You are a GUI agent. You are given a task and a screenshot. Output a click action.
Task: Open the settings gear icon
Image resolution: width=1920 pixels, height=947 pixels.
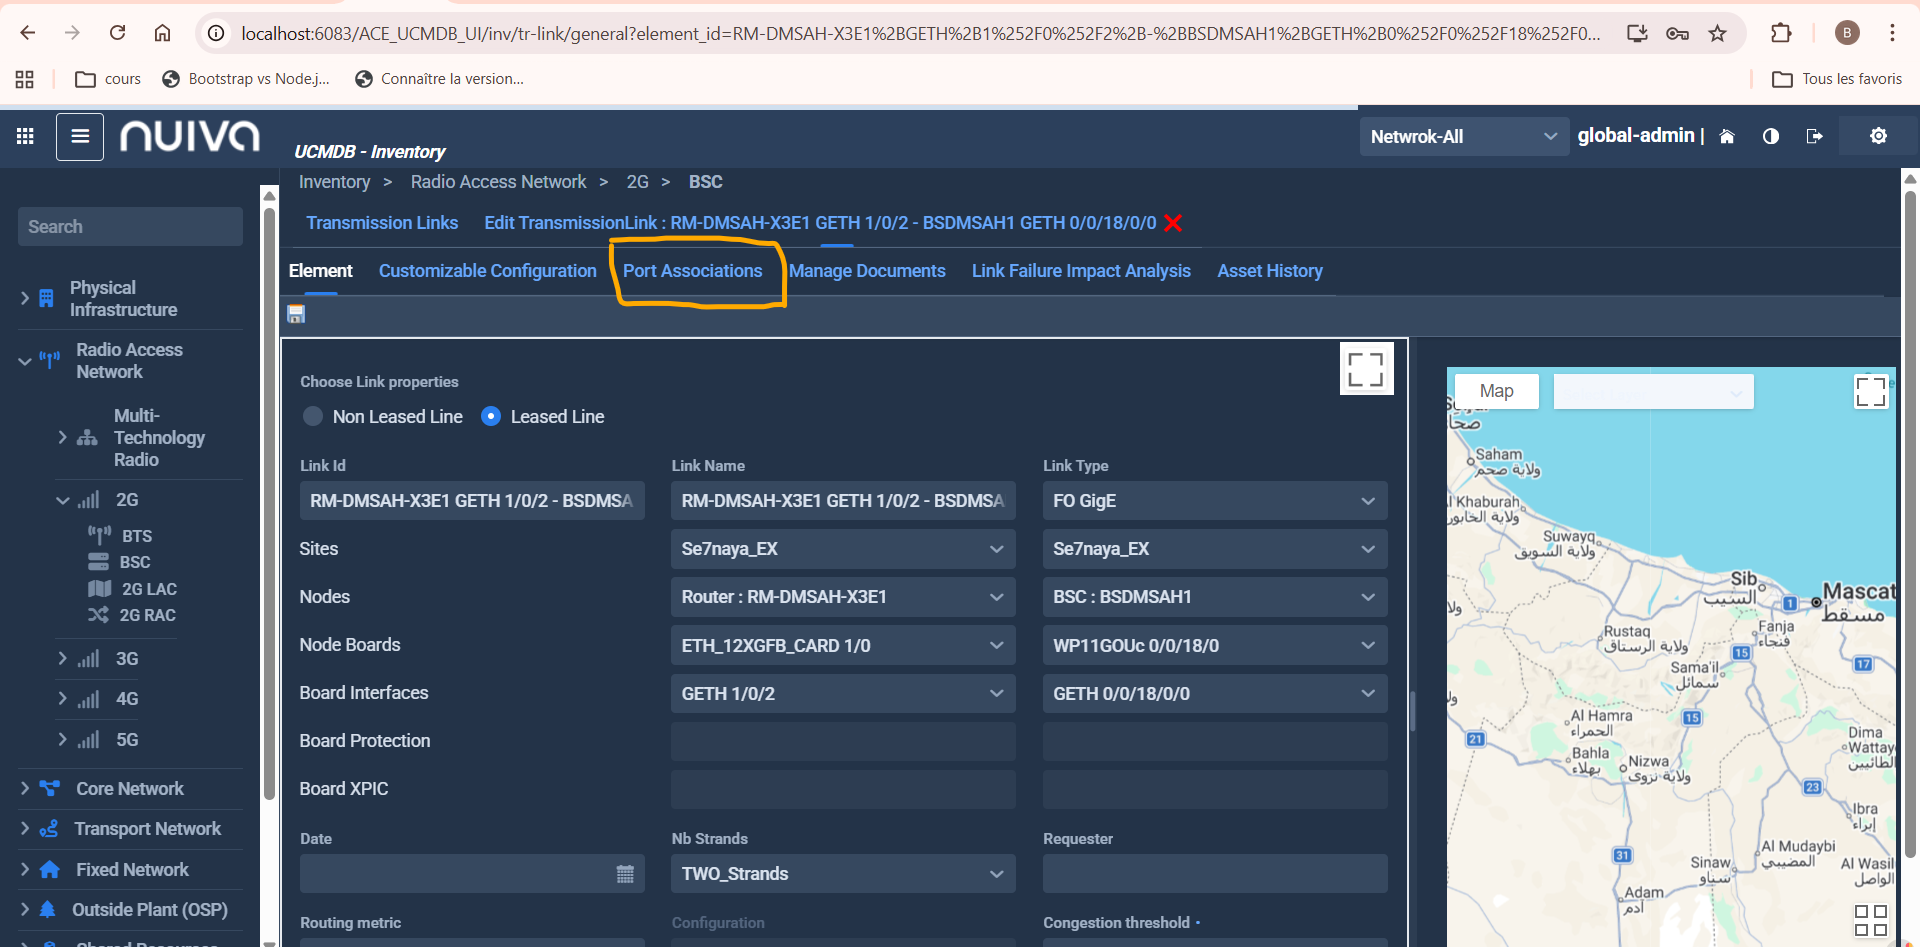tap(1878, 137)
